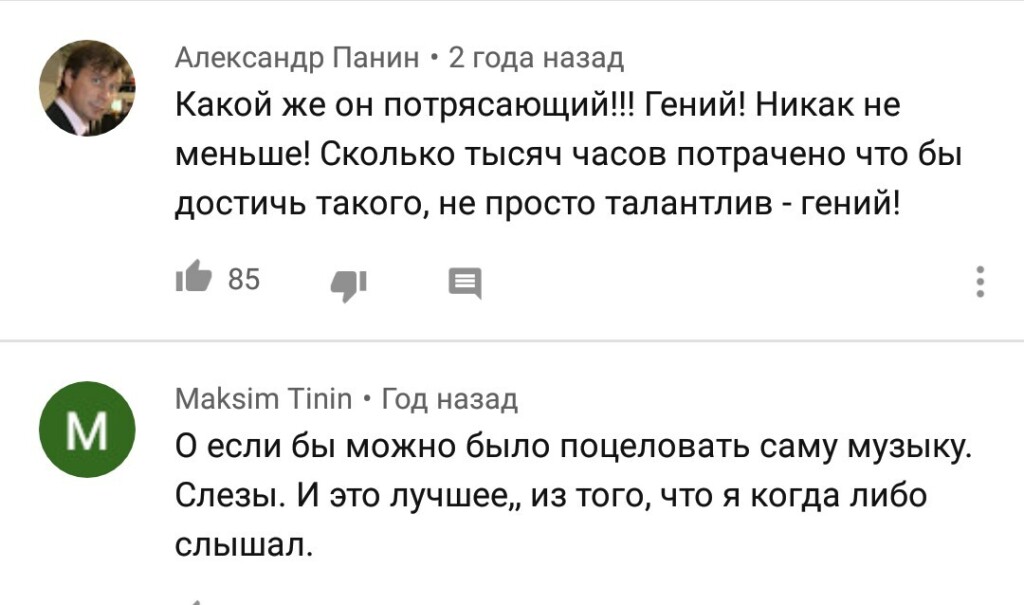Viewport: 1024px width, 605px height.
Task: Click the username Maksim Tinin
Action: click(264, 400)
